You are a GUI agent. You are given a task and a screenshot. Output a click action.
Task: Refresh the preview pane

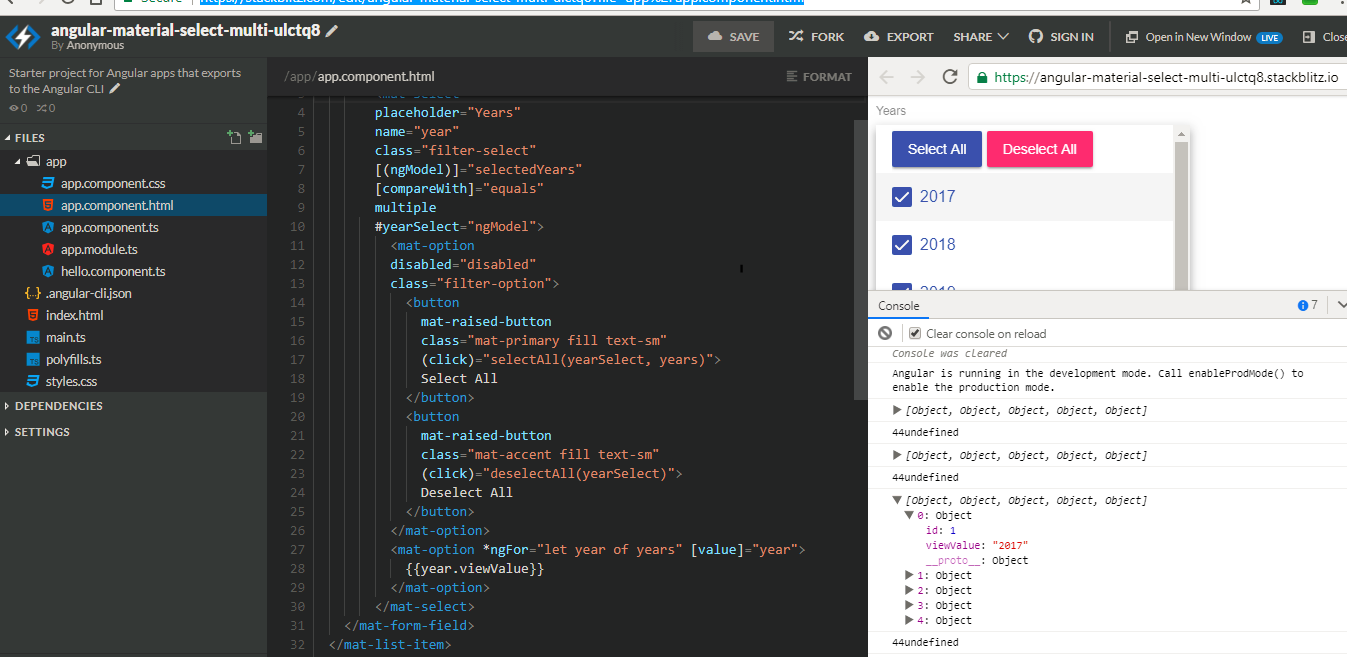click(x=948, y=76)
